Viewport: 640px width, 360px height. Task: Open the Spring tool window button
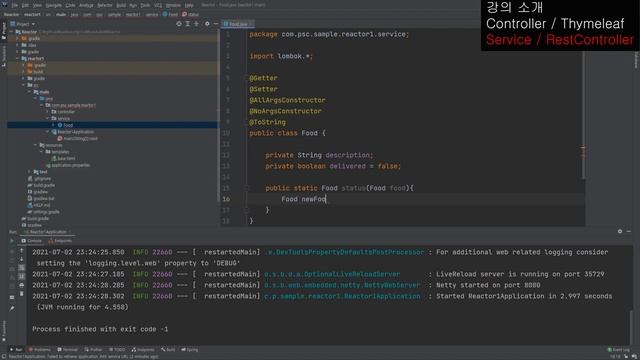point(190,350)
